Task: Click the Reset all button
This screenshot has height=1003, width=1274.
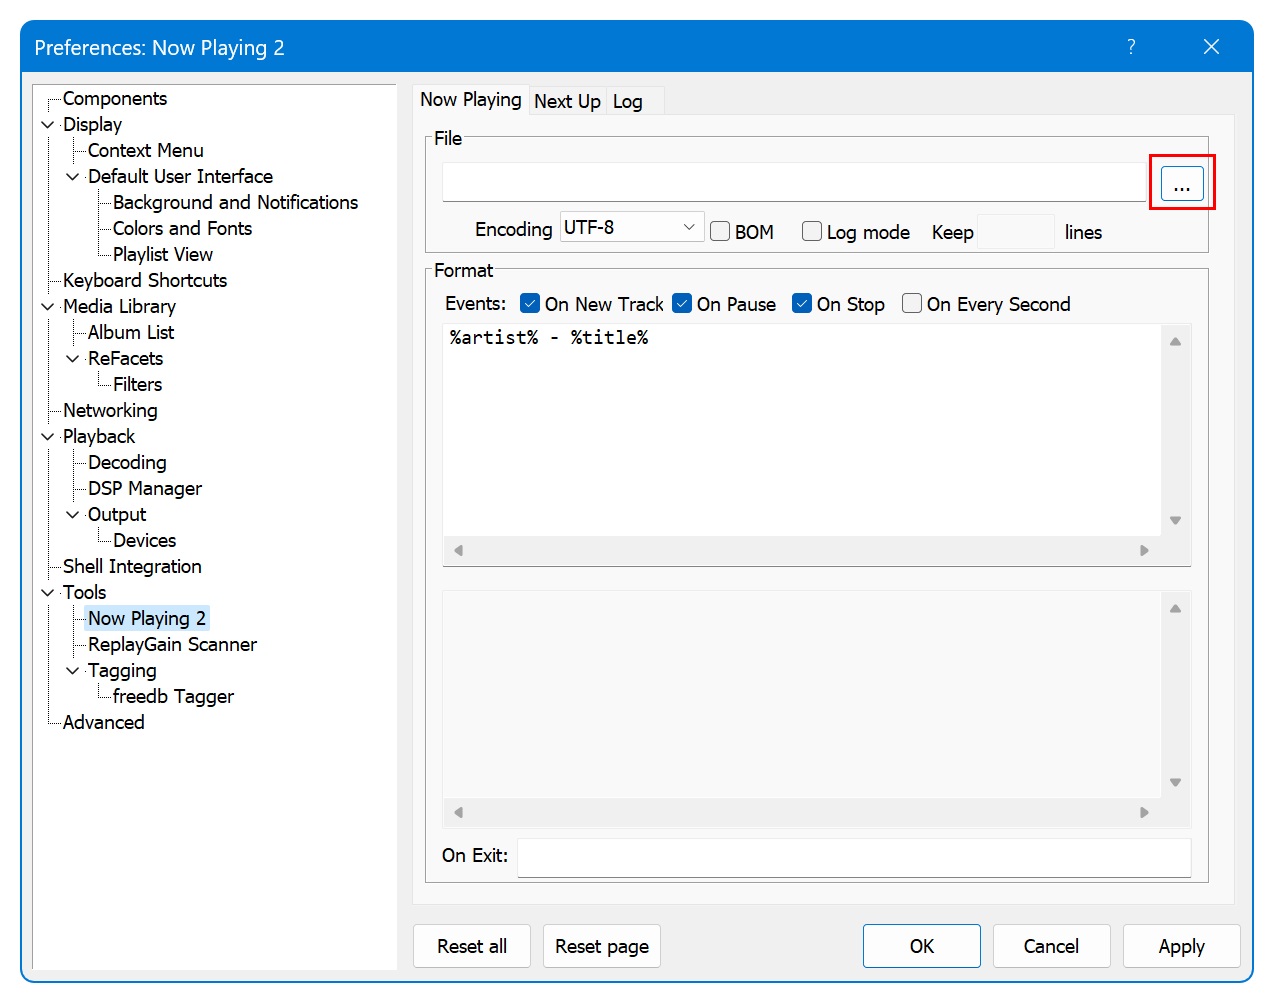Action: pyautogui.click(x=472, y=946)
